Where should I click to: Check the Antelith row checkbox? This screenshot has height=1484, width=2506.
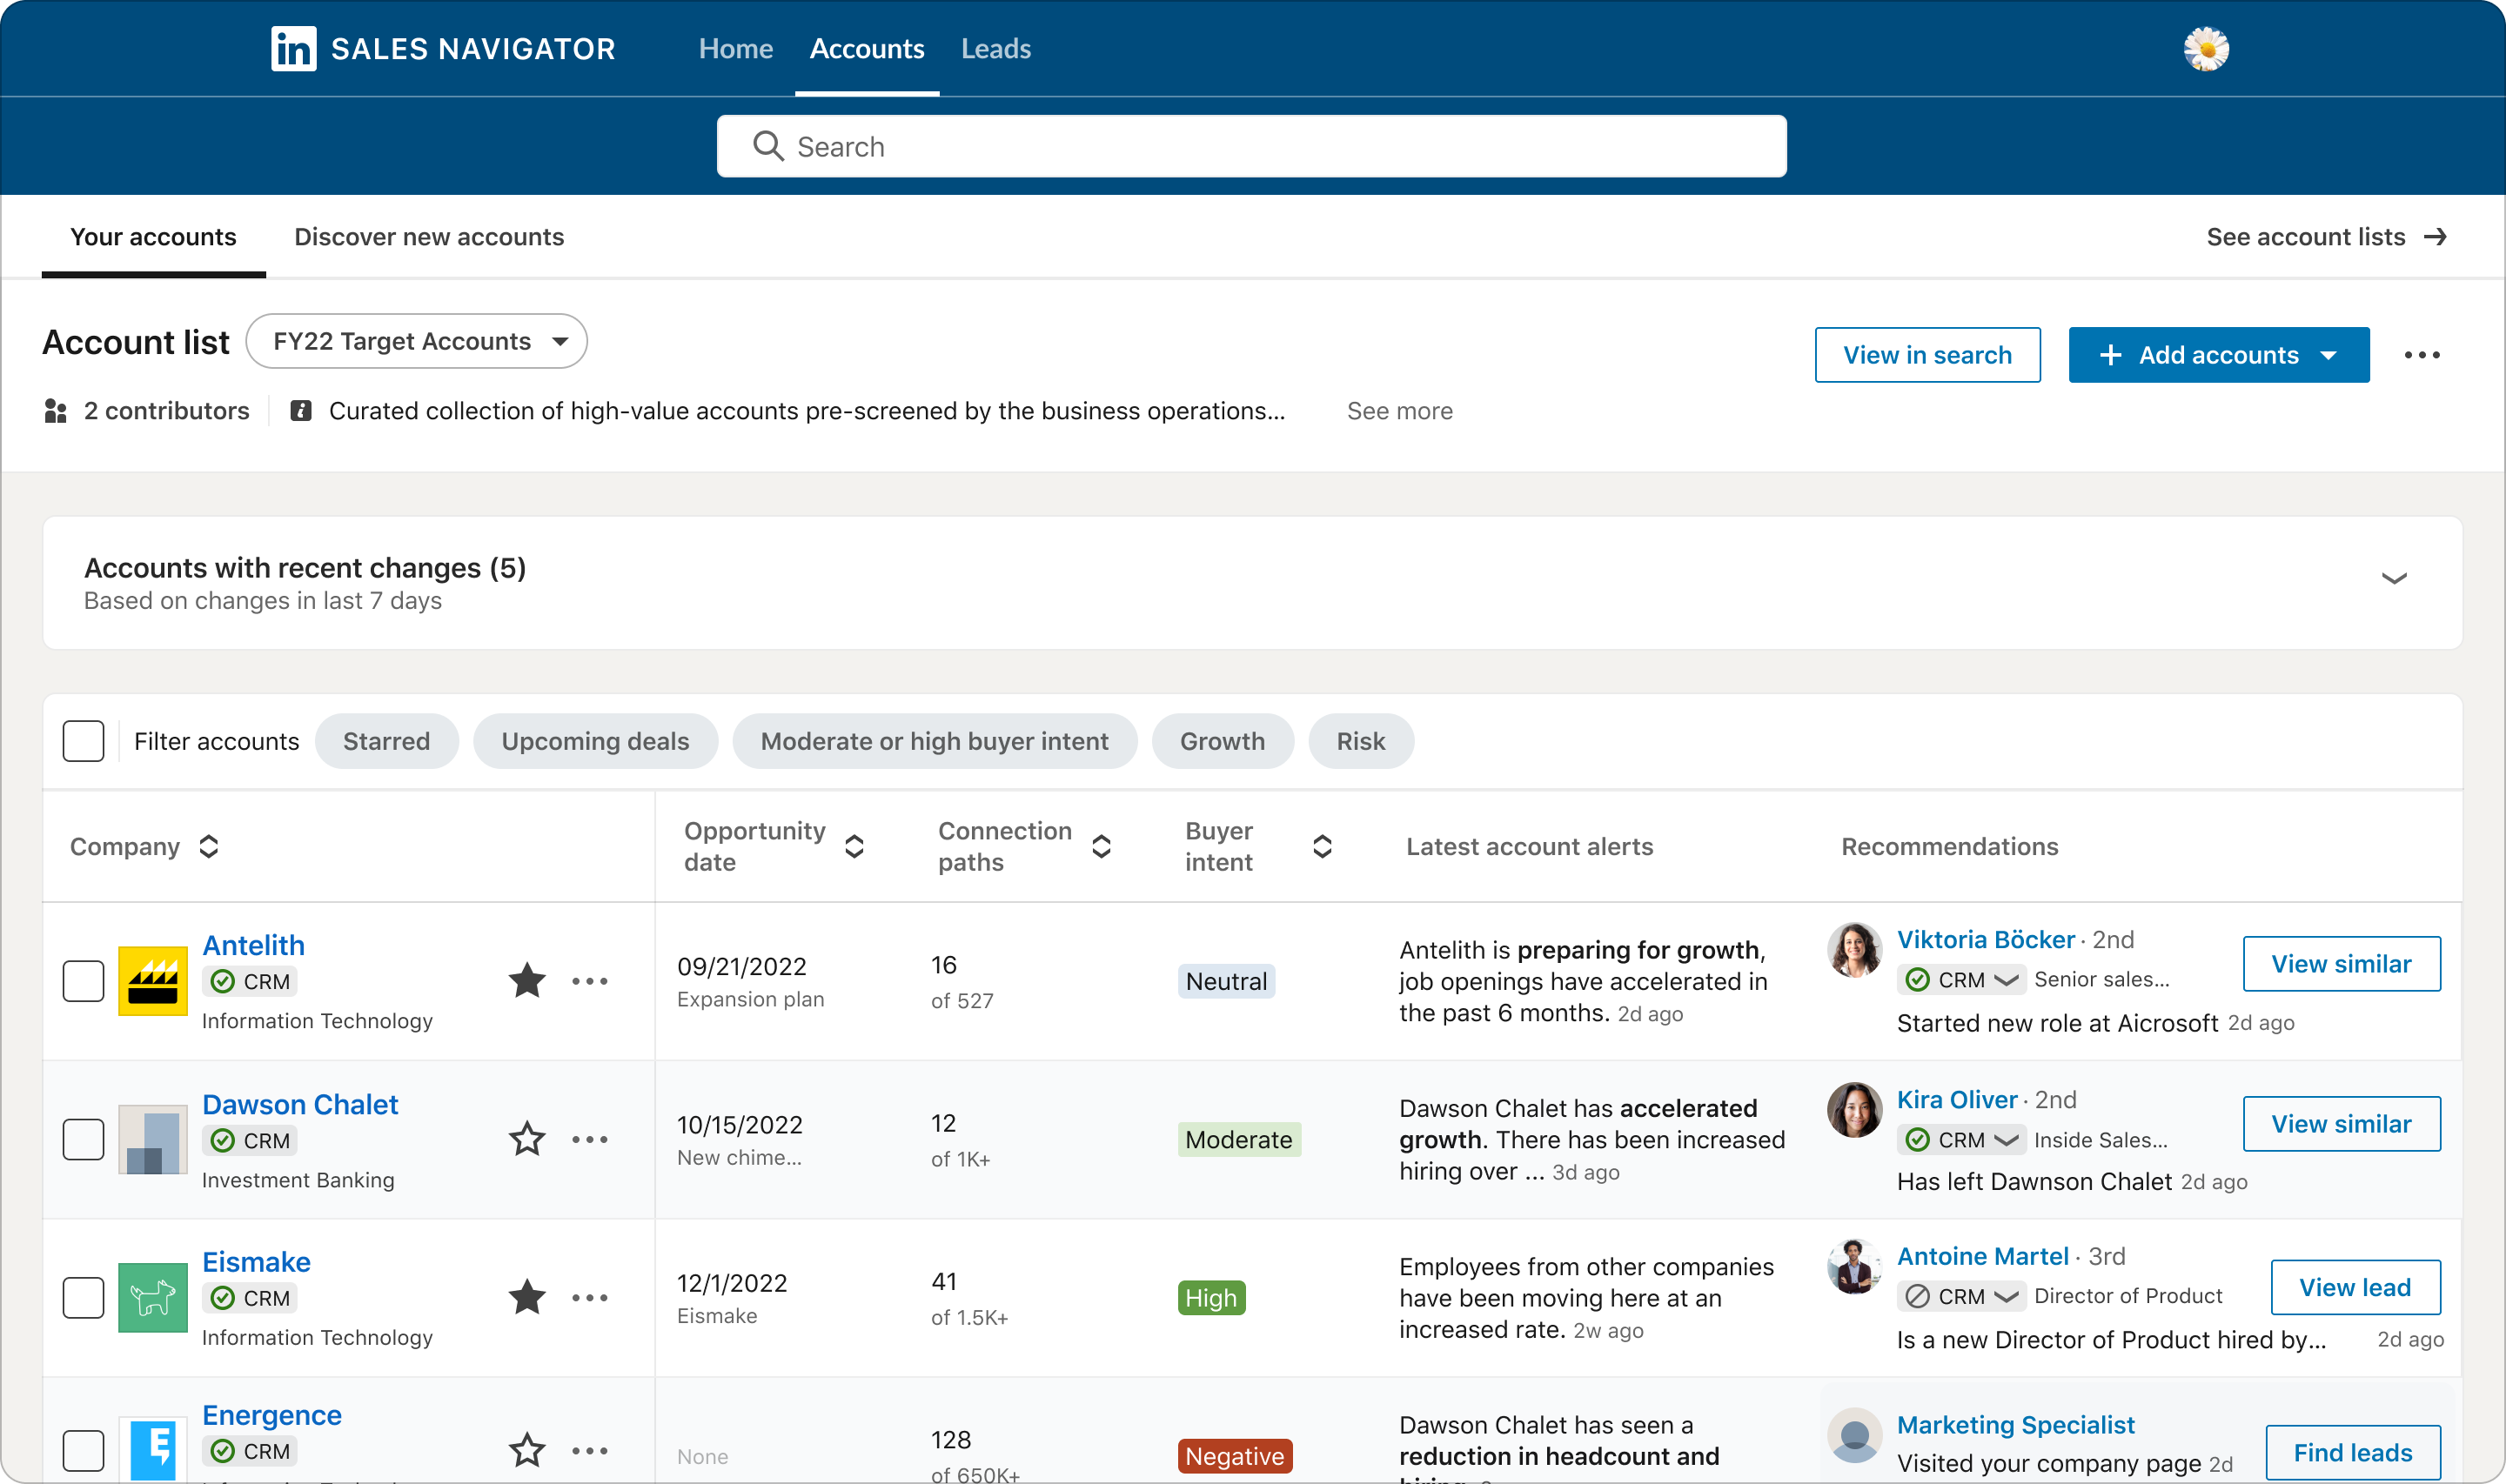(83, 981)
